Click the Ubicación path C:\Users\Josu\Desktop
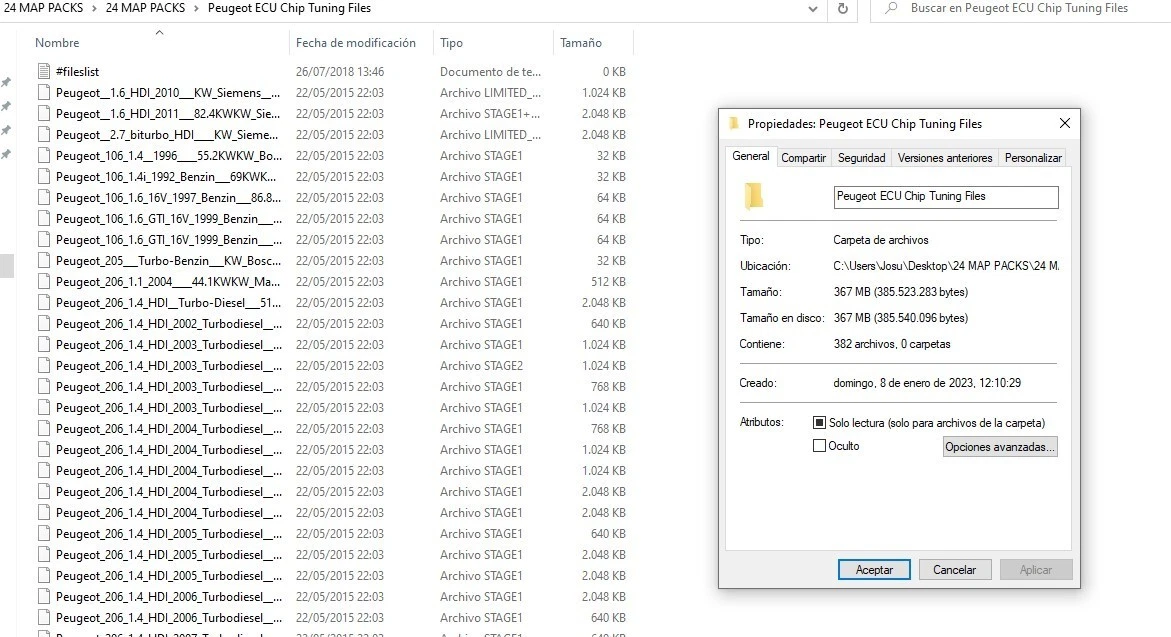Viewport: 1171px width, 637px height. (945, 266)
